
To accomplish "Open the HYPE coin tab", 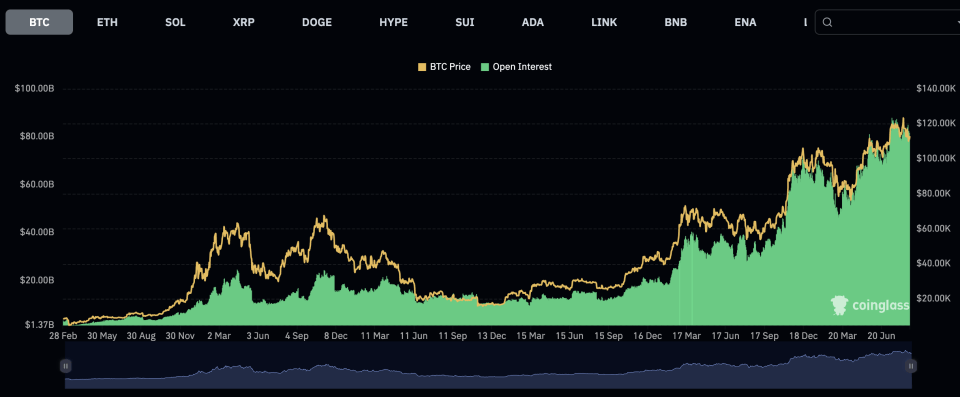I will 393,23.
